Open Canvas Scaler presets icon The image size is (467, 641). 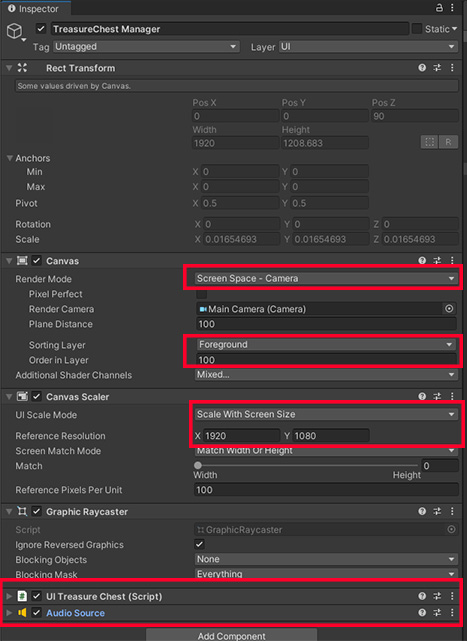[x=437, y=396]
